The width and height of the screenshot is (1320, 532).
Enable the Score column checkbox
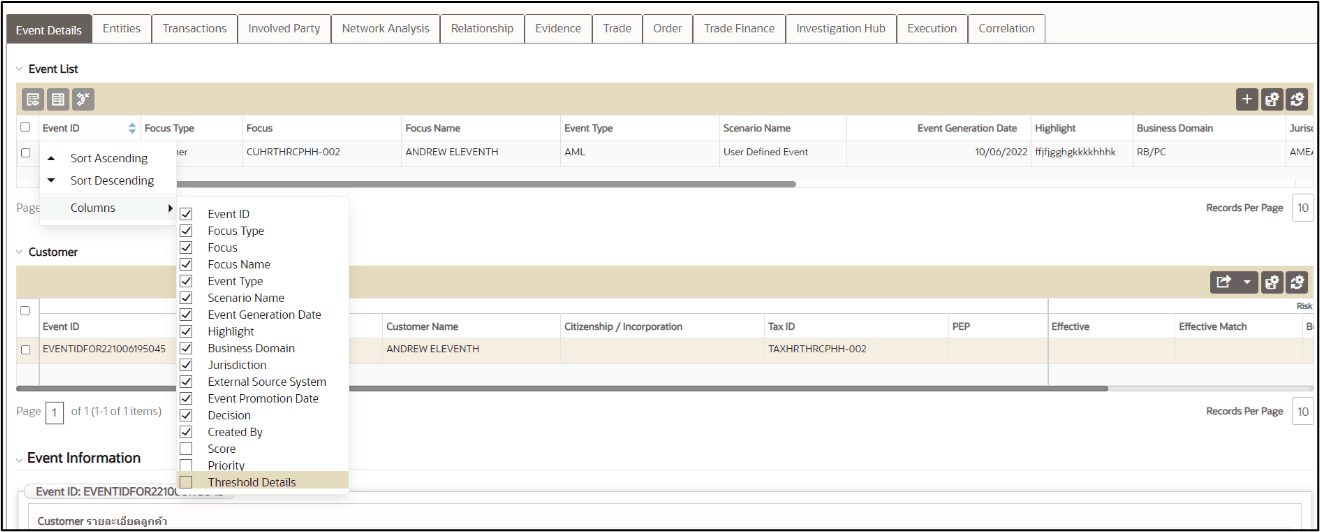tap(186, 449)
